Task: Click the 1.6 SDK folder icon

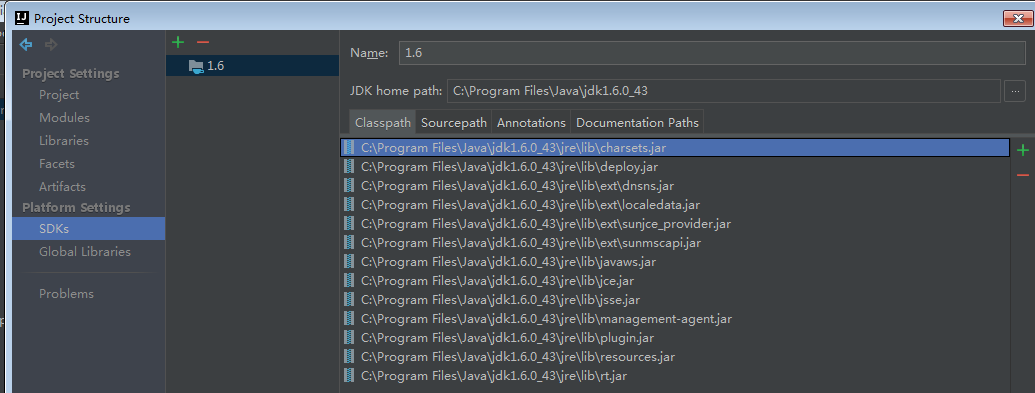Action: (x=196, y=66)
